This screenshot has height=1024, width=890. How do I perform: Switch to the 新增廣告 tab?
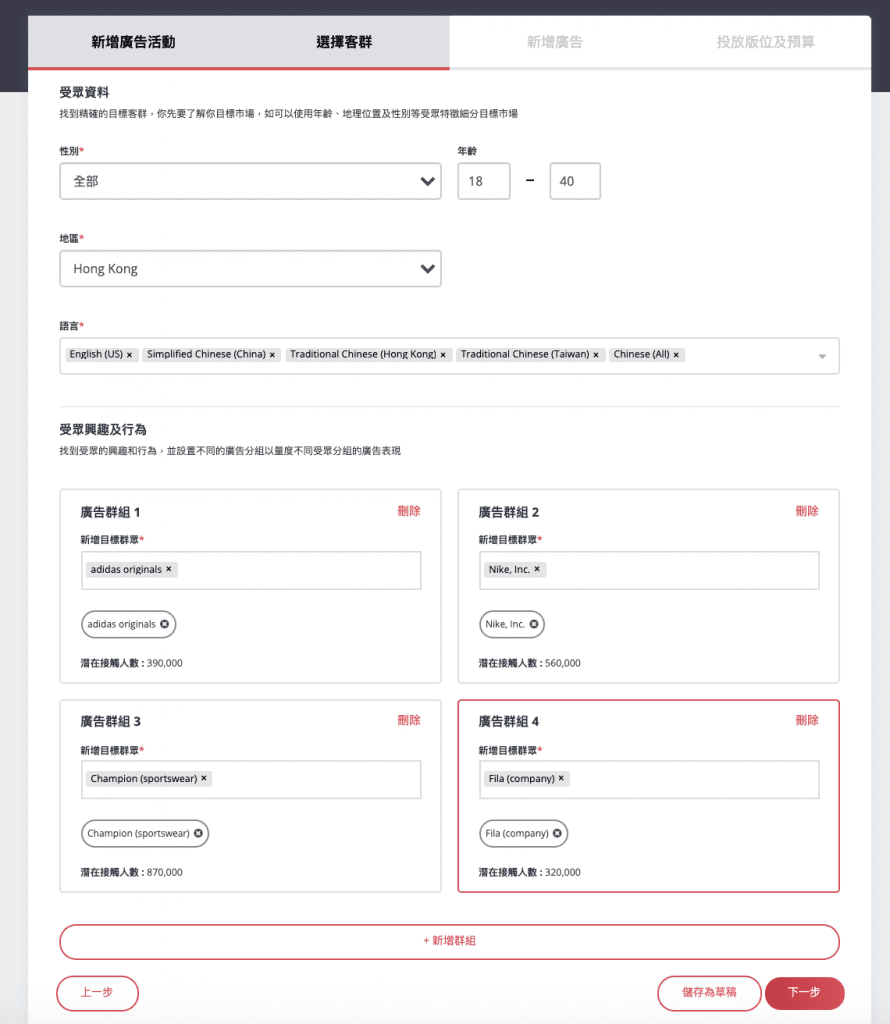(554, 42)
